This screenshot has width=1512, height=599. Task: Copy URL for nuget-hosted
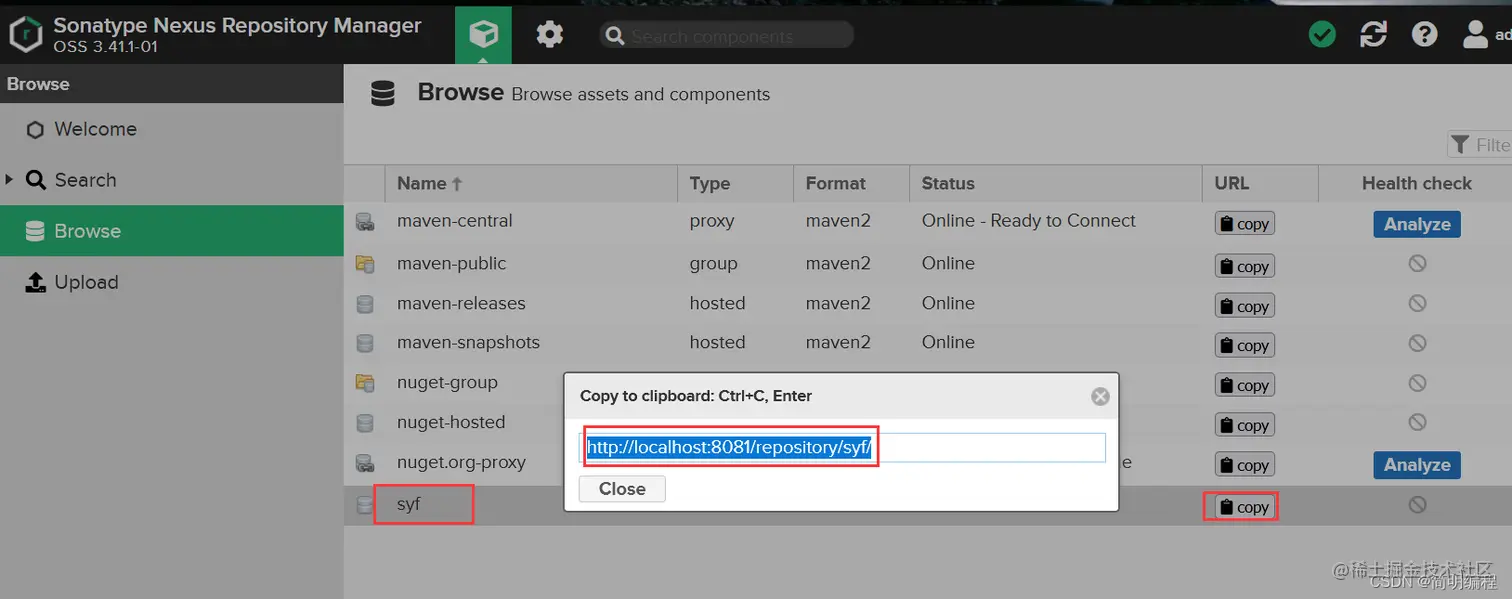coord(1244,425)
